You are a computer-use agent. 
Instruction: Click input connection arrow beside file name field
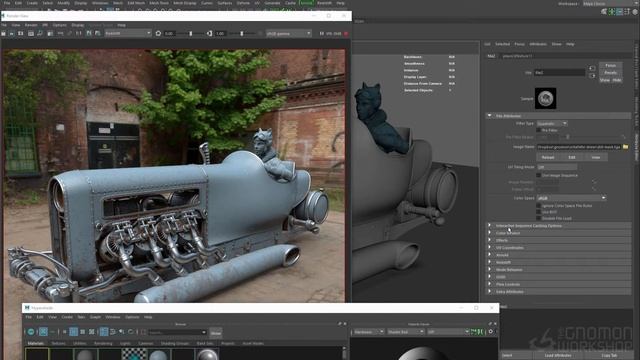[592, 68]
